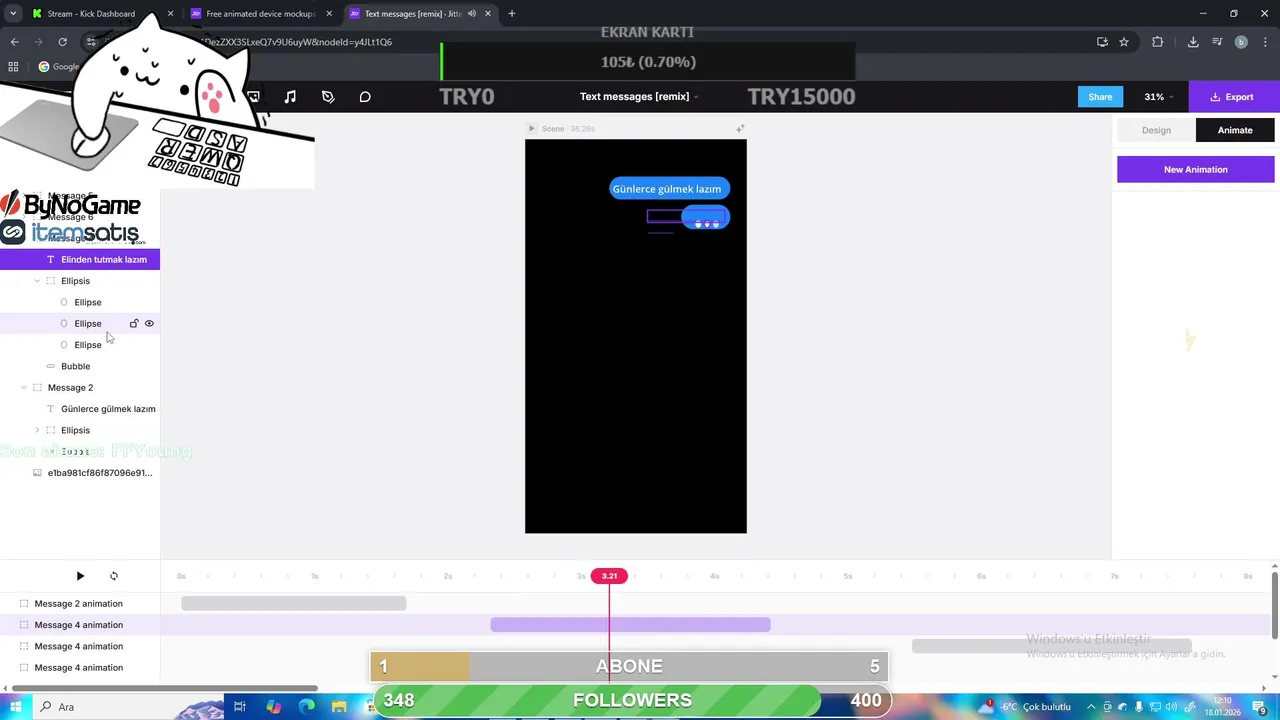Image resolution: width=1280 pixels, height=720 pixels.
Task: Click the Export button
Action: (1232, 97)
